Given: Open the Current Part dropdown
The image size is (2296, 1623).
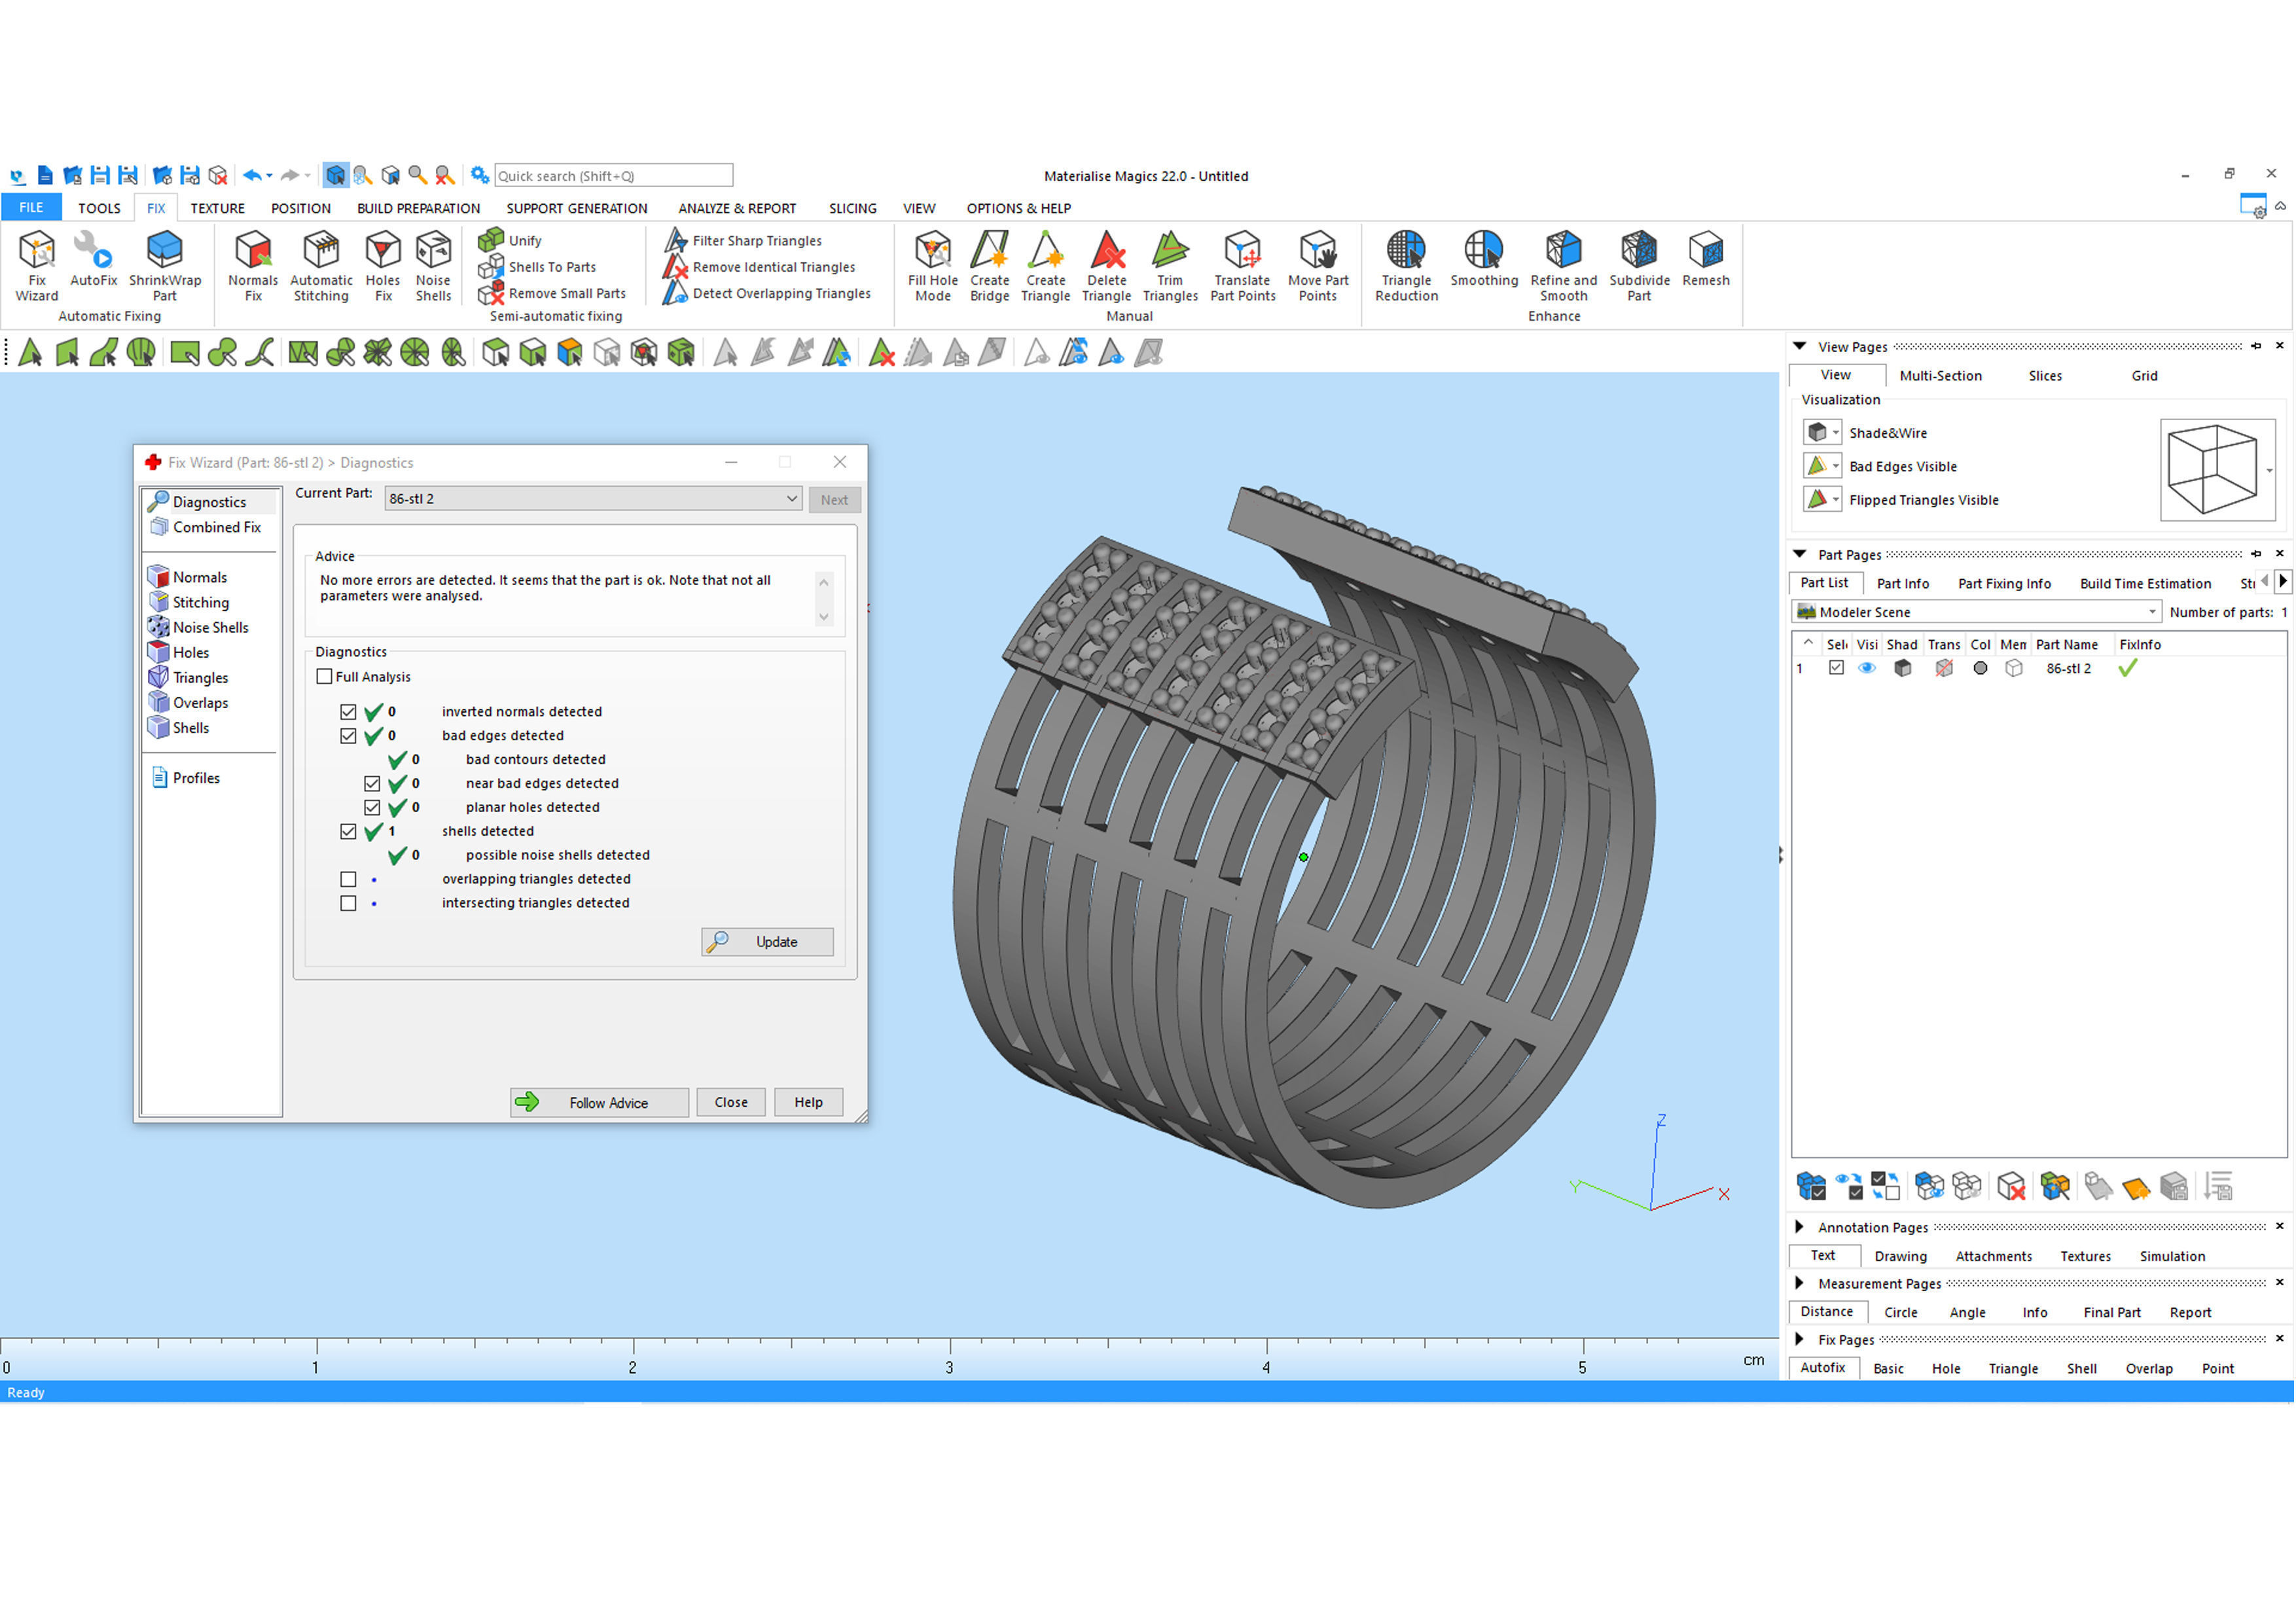Looking at the screenshot, I should coord(791,499).
